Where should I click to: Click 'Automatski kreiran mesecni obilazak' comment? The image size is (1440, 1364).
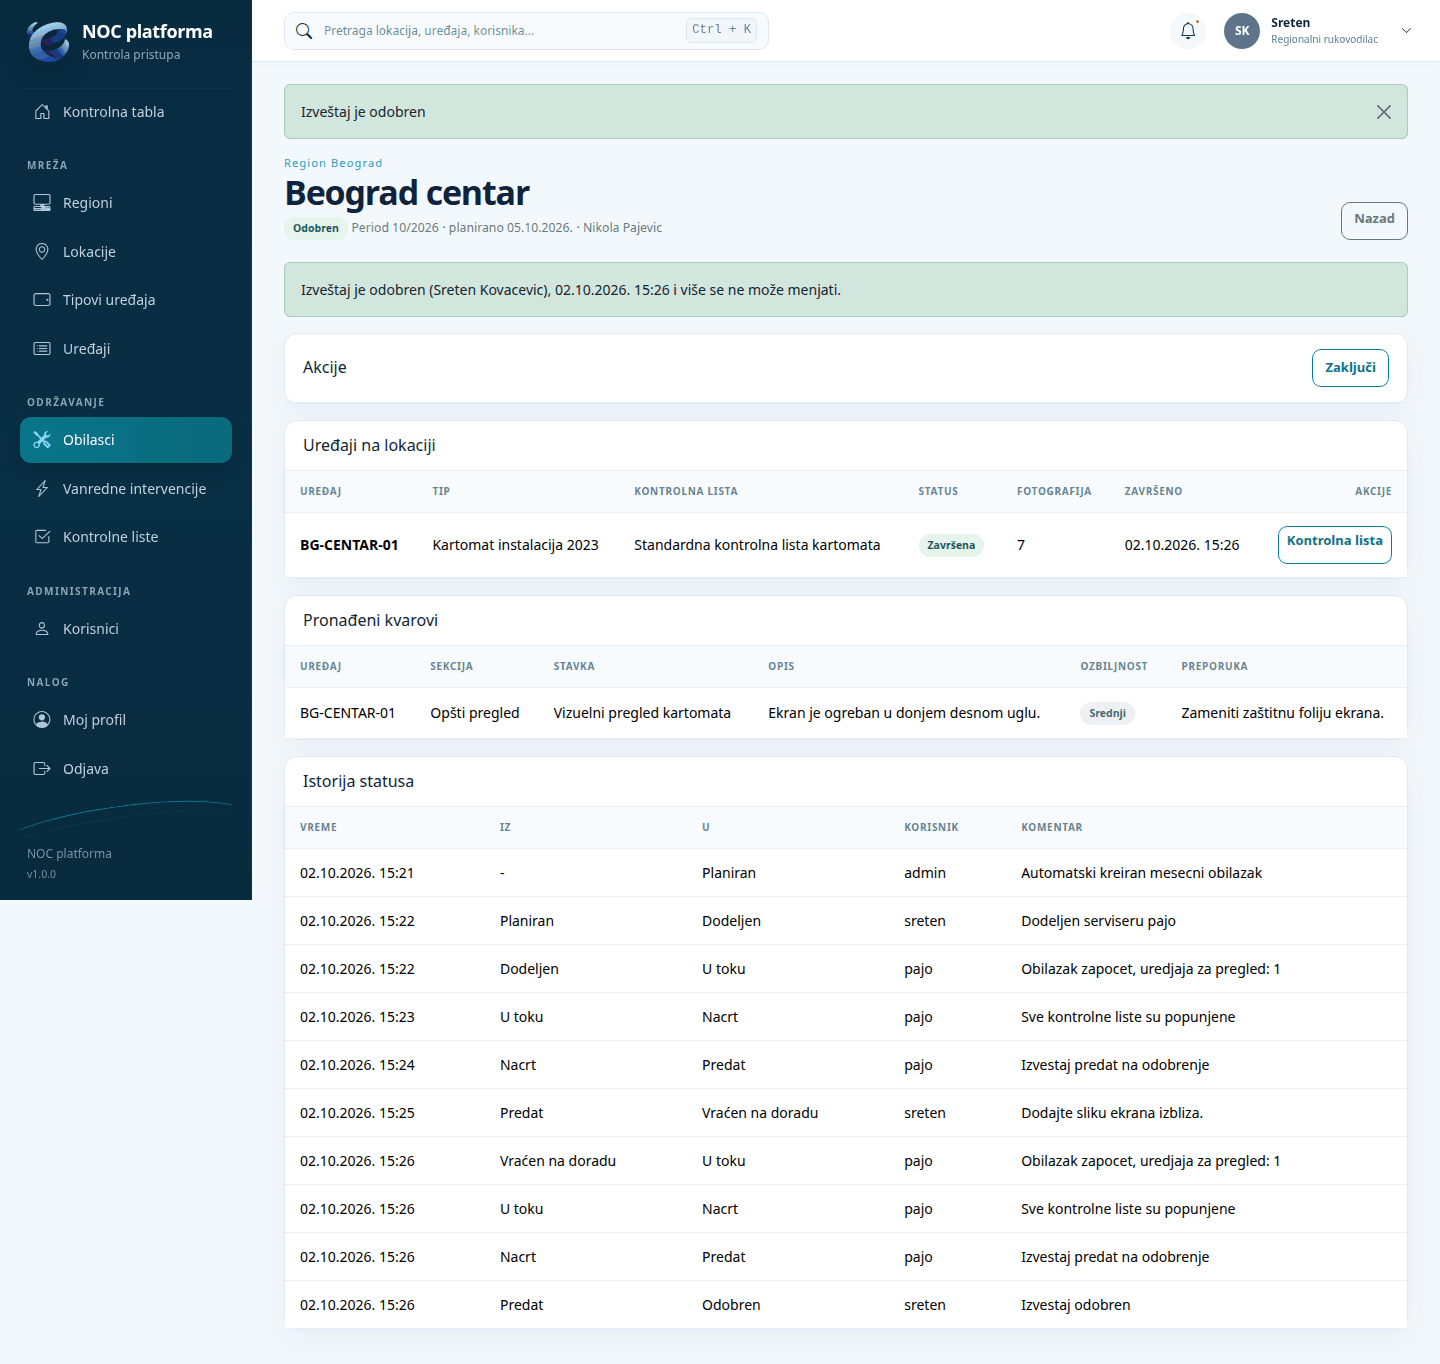(1141, 873)
